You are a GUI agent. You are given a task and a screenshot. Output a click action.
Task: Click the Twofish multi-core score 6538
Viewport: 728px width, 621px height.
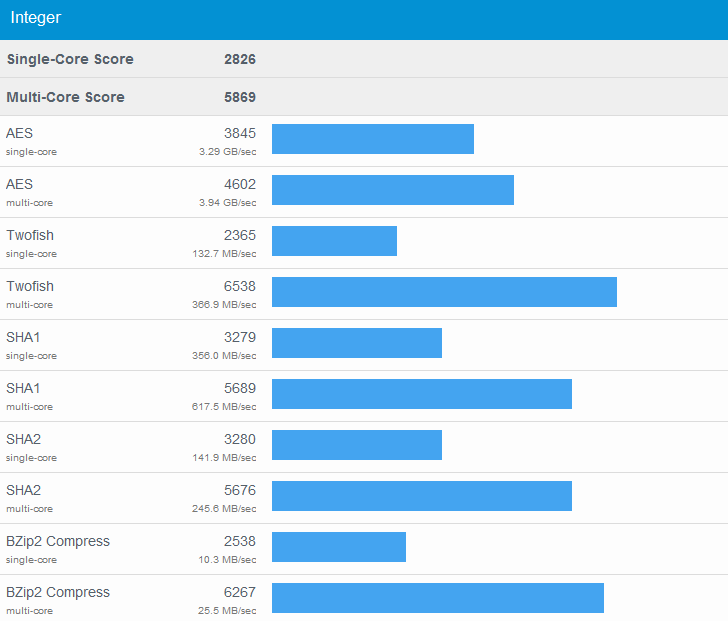[240, 286]
